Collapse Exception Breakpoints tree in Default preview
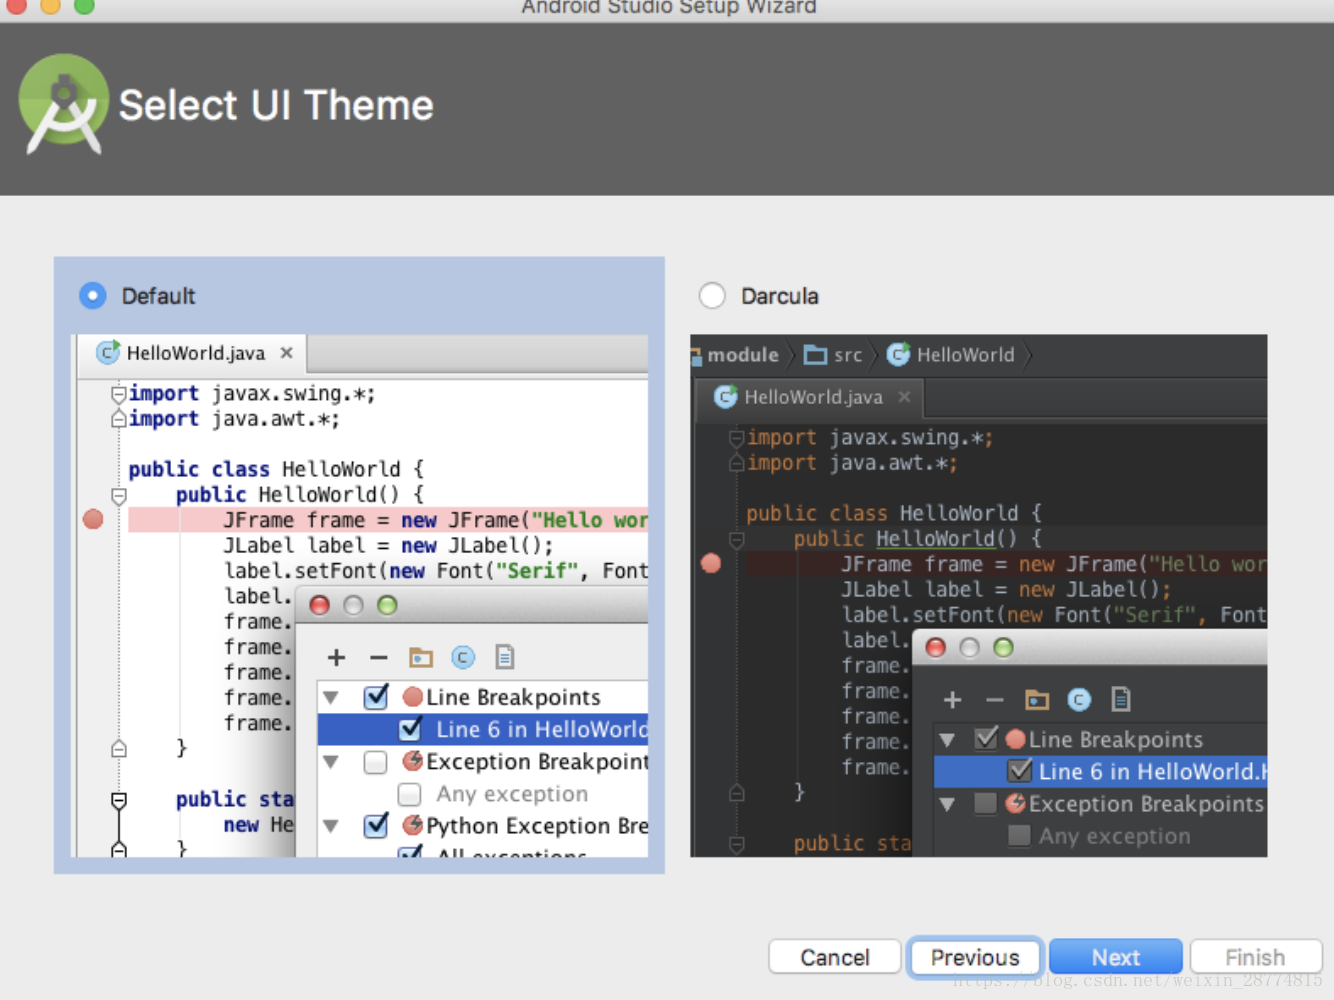This screenshot has width=1334, height=1000. click(331, 762)
